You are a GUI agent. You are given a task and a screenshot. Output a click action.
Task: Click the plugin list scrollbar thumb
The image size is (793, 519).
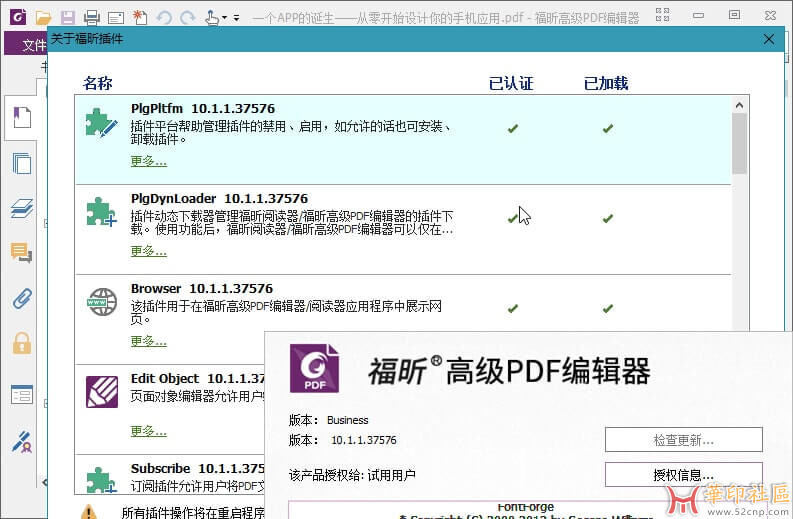[739, 144]
